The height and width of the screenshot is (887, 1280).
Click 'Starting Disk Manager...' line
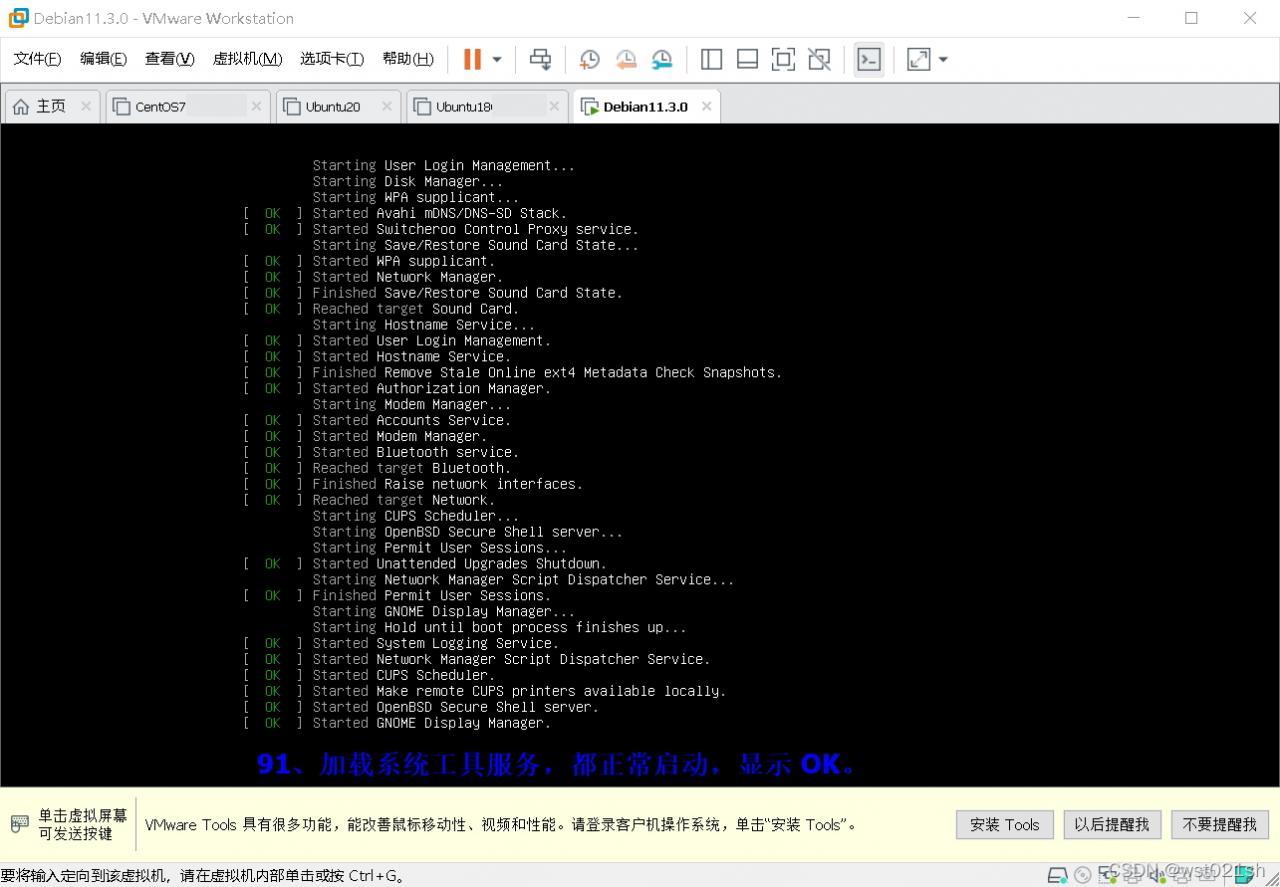pyautogui.click(x=408, y=181)
